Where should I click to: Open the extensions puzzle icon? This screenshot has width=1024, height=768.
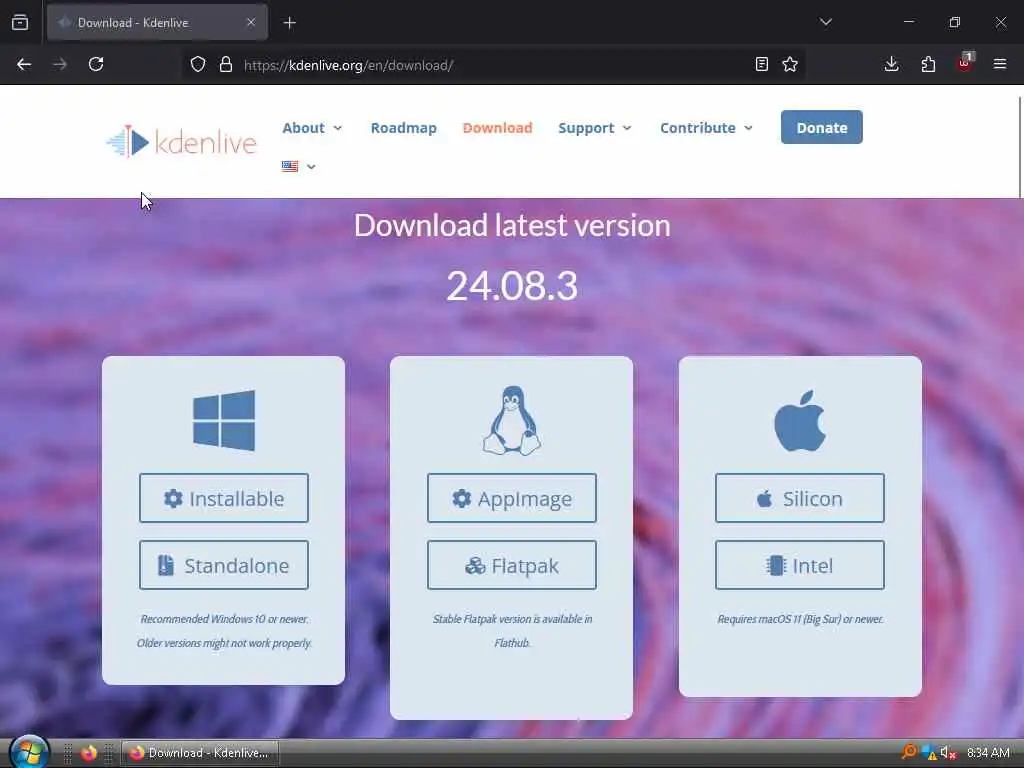click(x=928, y=64)
